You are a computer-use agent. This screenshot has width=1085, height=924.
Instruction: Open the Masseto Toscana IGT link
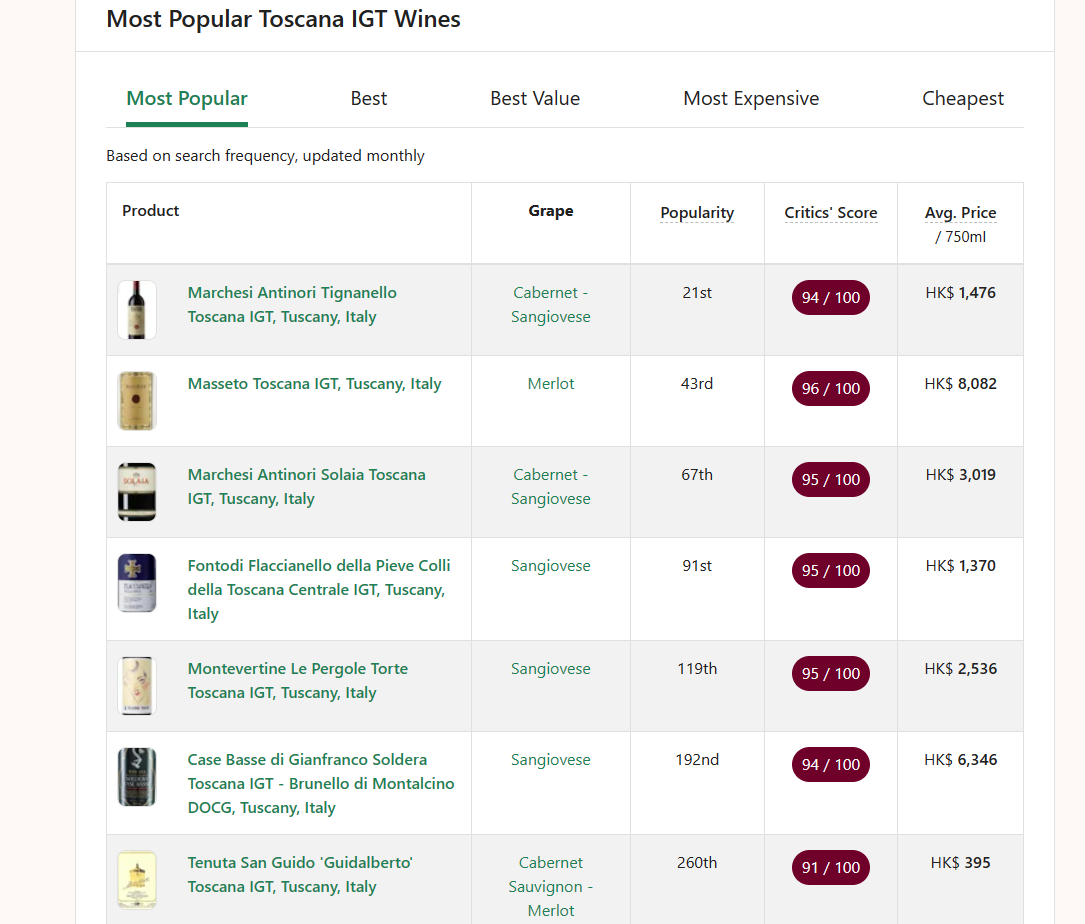(314, 384)
